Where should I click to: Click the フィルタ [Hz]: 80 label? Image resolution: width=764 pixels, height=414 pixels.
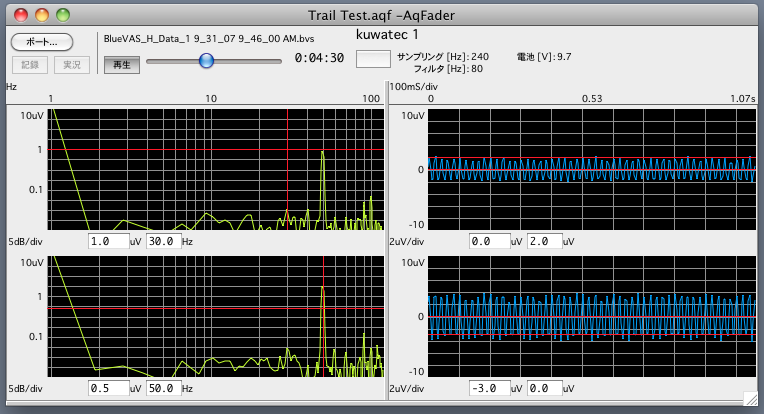pos(448,69)
